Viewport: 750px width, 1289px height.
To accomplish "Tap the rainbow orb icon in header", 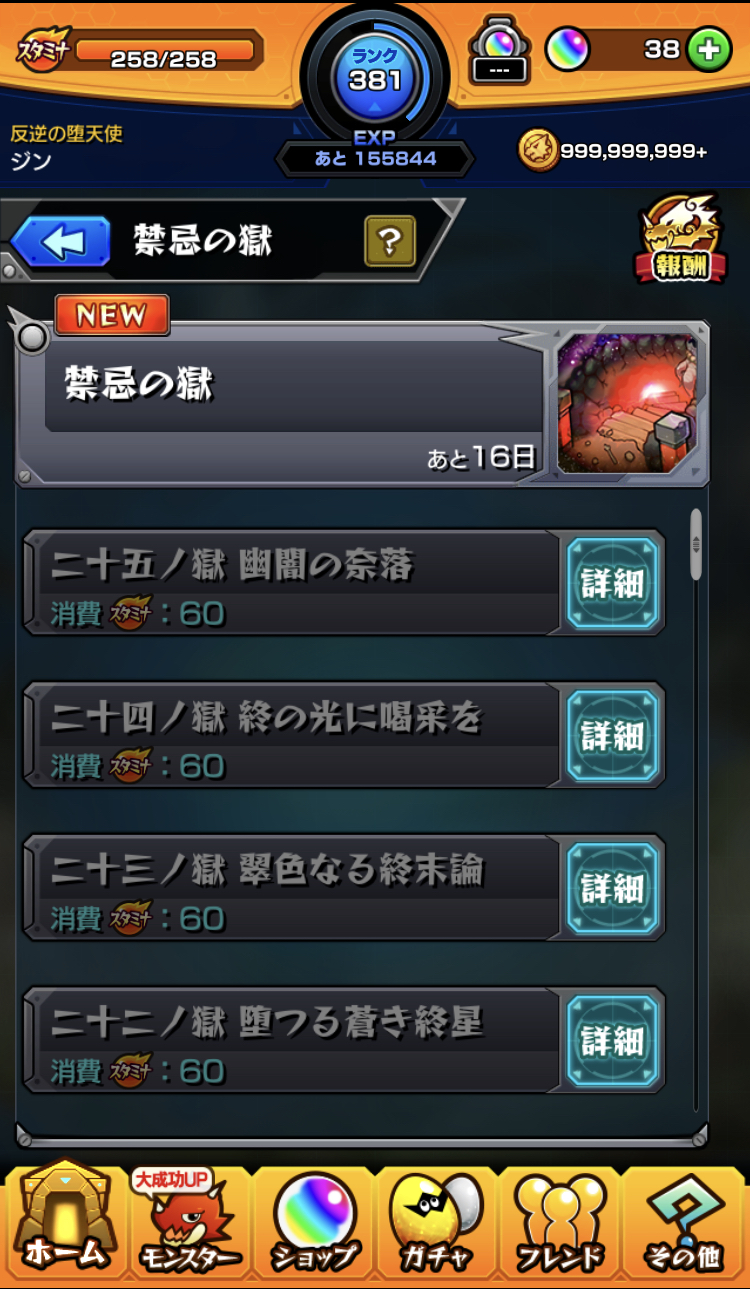I will point(567,49).
